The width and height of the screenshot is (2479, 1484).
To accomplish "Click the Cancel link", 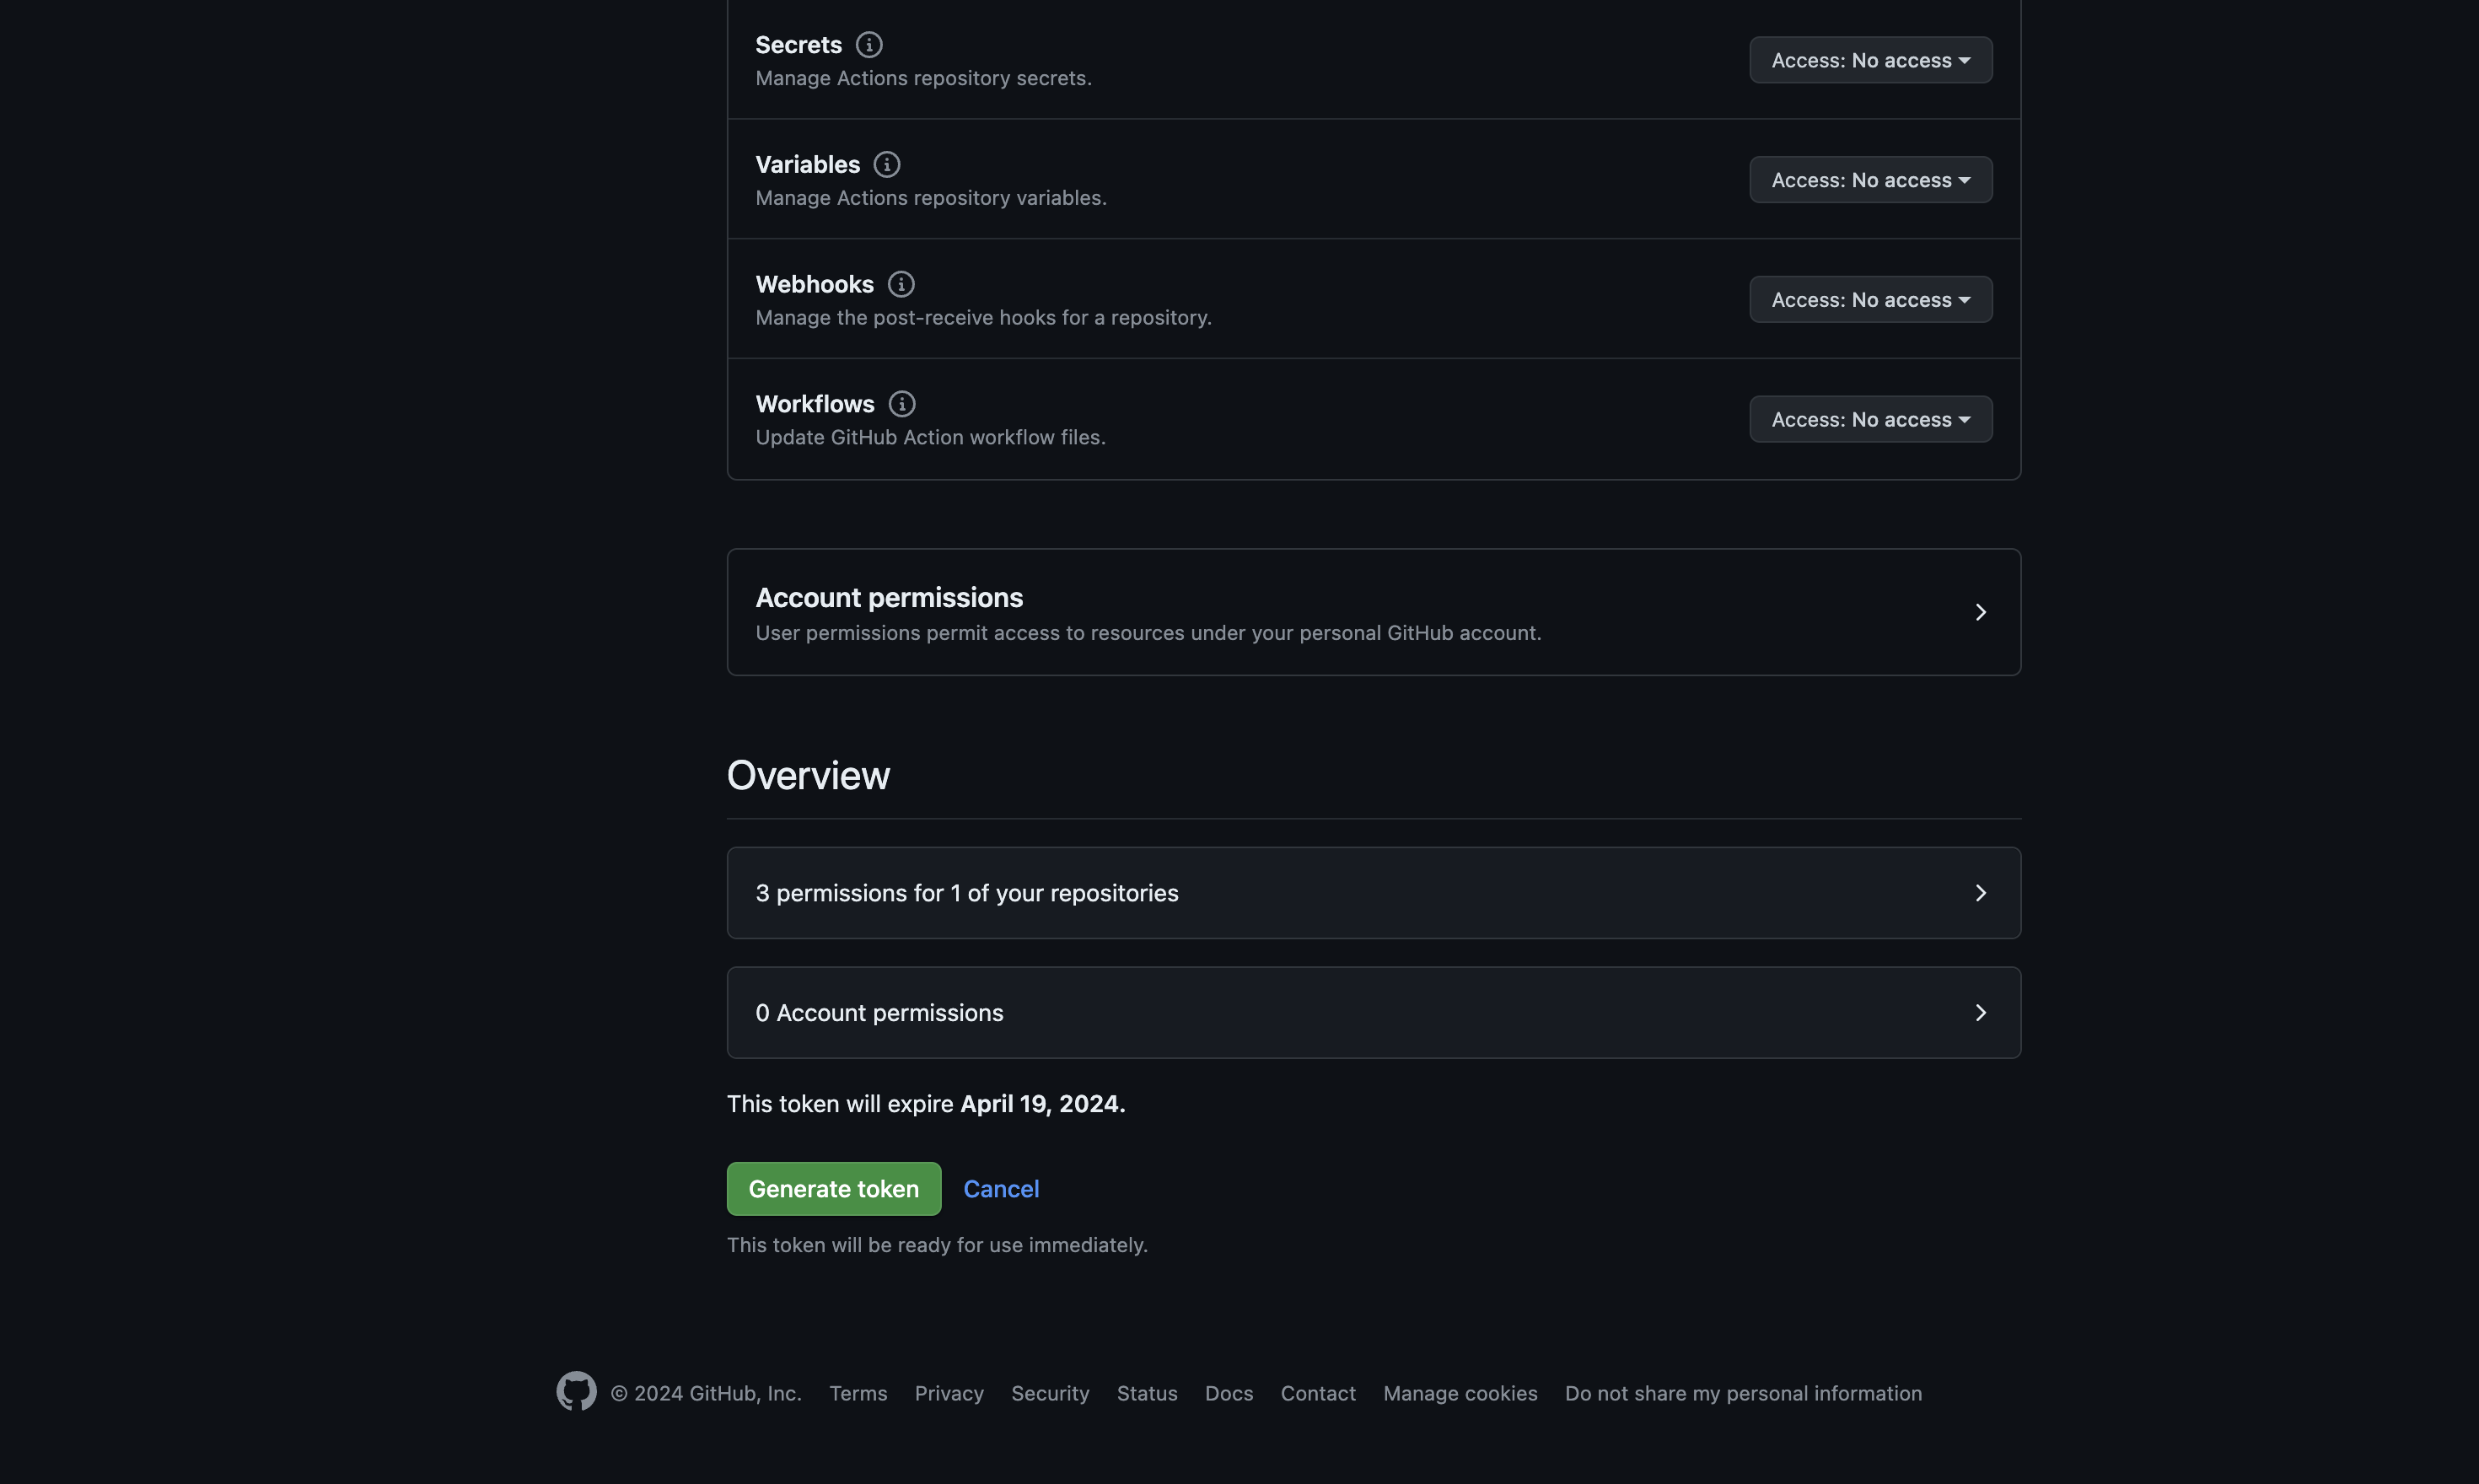I will click(x=1001, y=1188).
